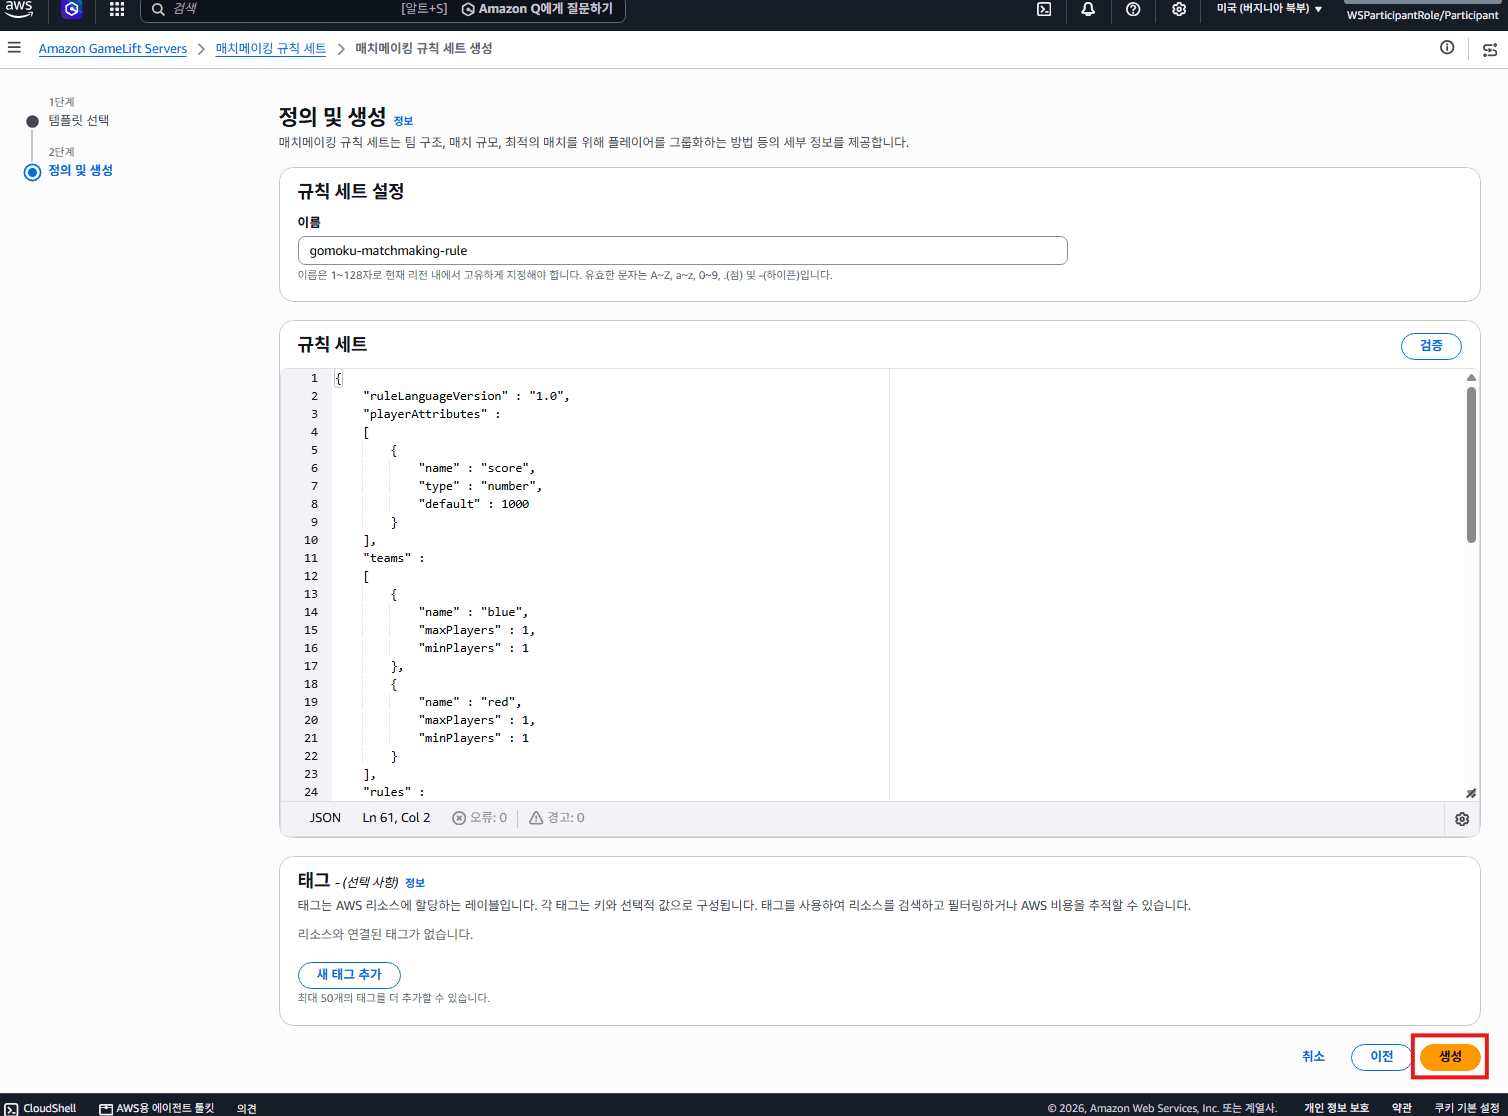Go to step 1 템플릿 선택

pyautogui.click(x=79, y=120)
